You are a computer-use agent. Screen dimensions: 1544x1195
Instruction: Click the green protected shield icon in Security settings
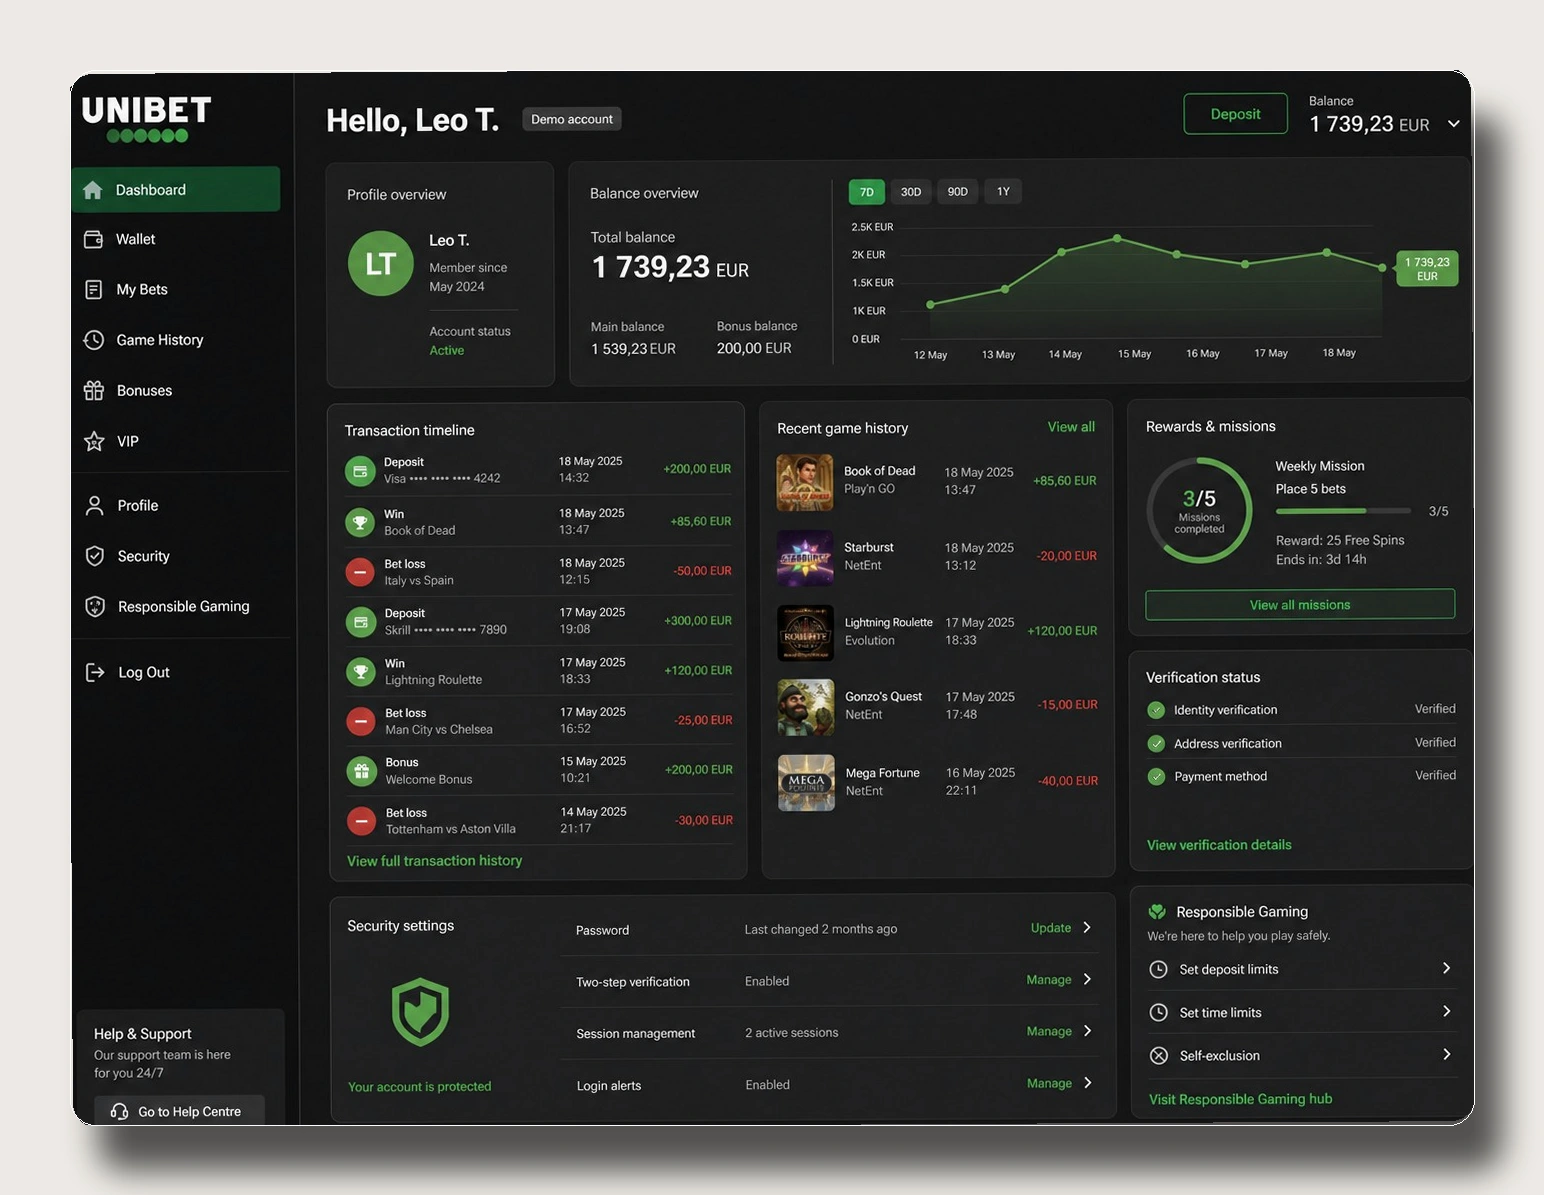(420, 1012)
